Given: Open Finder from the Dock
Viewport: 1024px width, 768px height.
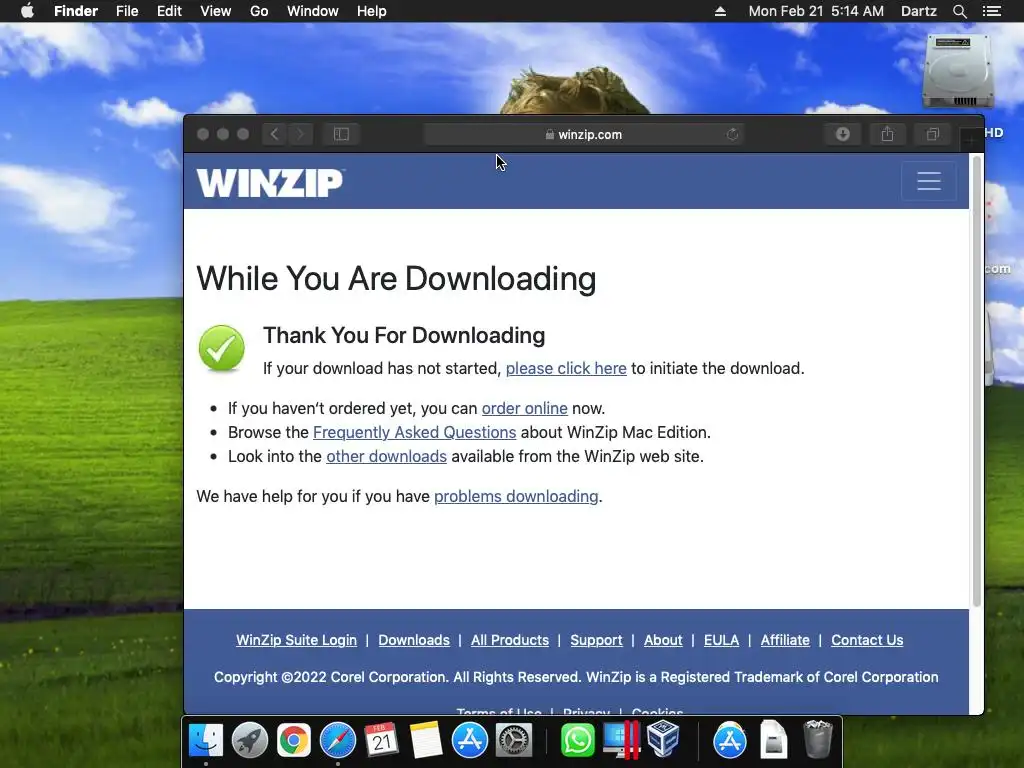Looking at the screenshot, I should click(x=206, y=741).
